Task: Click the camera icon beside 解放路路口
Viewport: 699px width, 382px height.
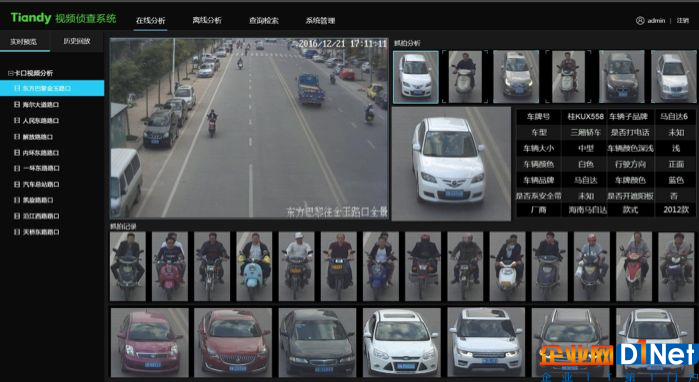Action: pos(17,137)
